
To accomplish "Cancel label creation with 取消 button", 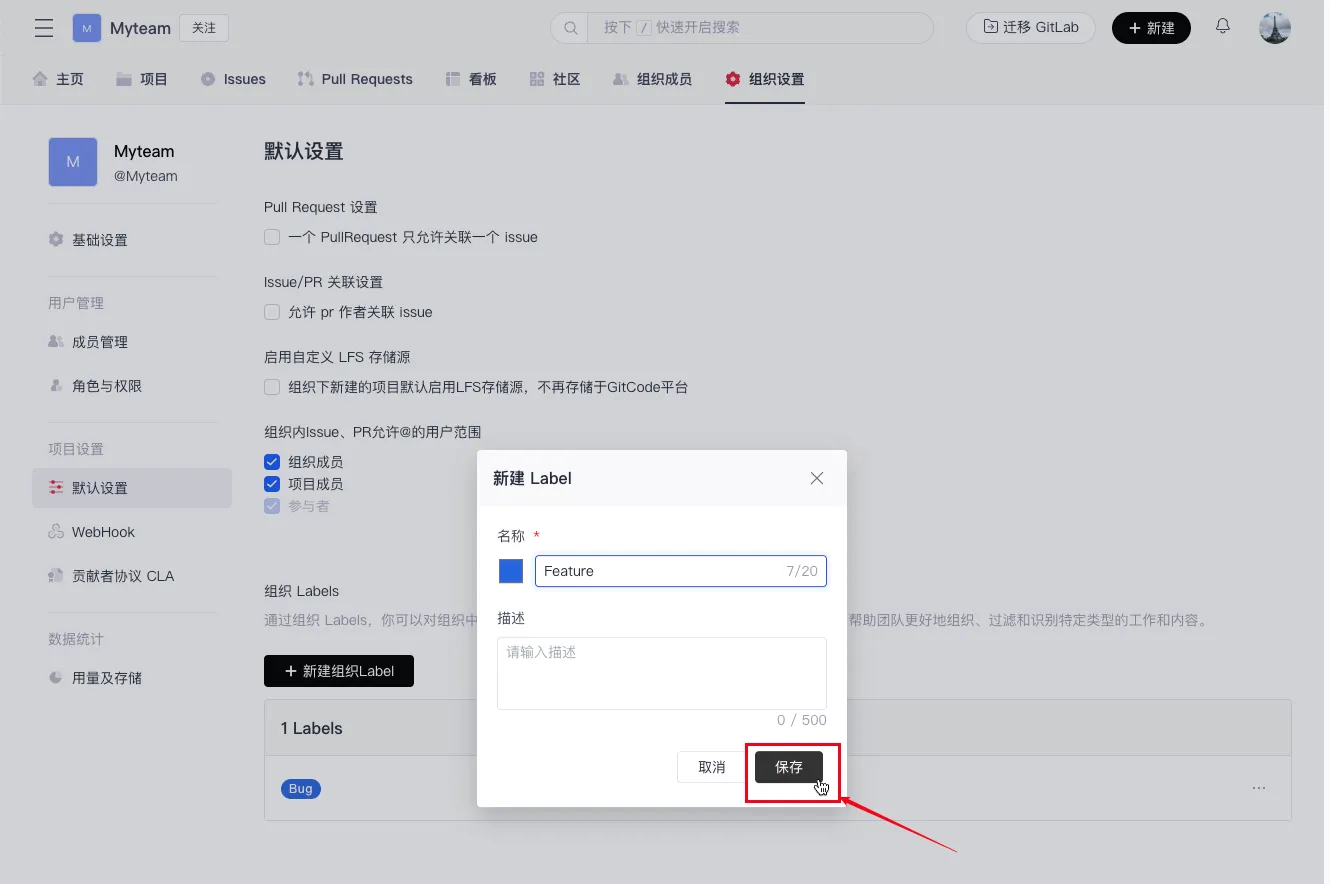I will click(x=712, y=767).
